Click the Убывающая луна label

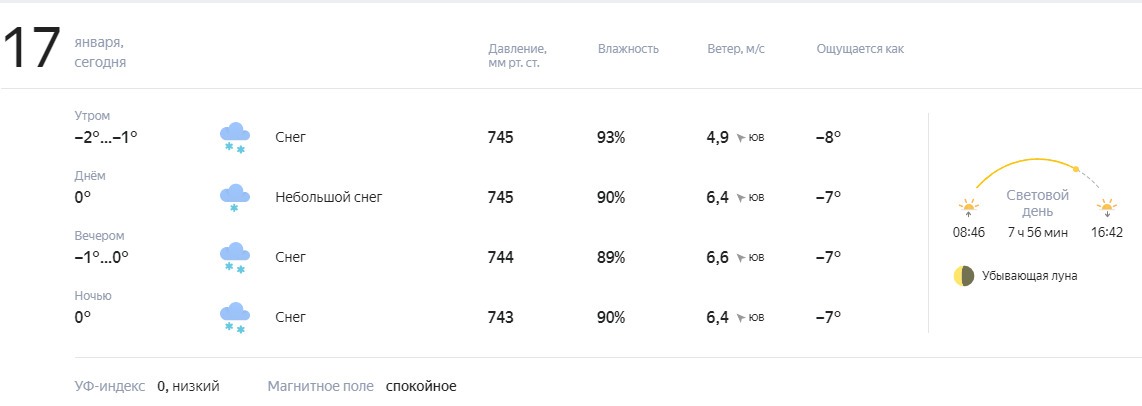pyautogui.click(x=1029, y=276)
